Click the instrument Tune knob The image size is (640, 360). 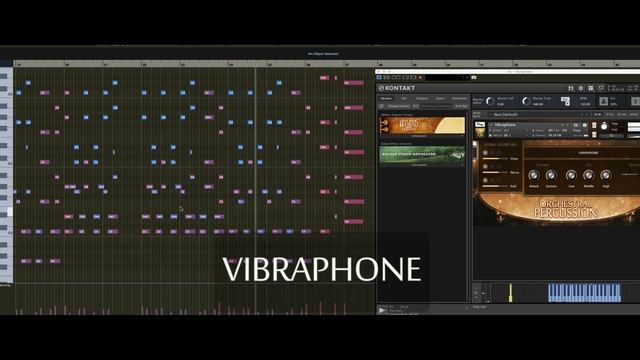click(604, 127)
